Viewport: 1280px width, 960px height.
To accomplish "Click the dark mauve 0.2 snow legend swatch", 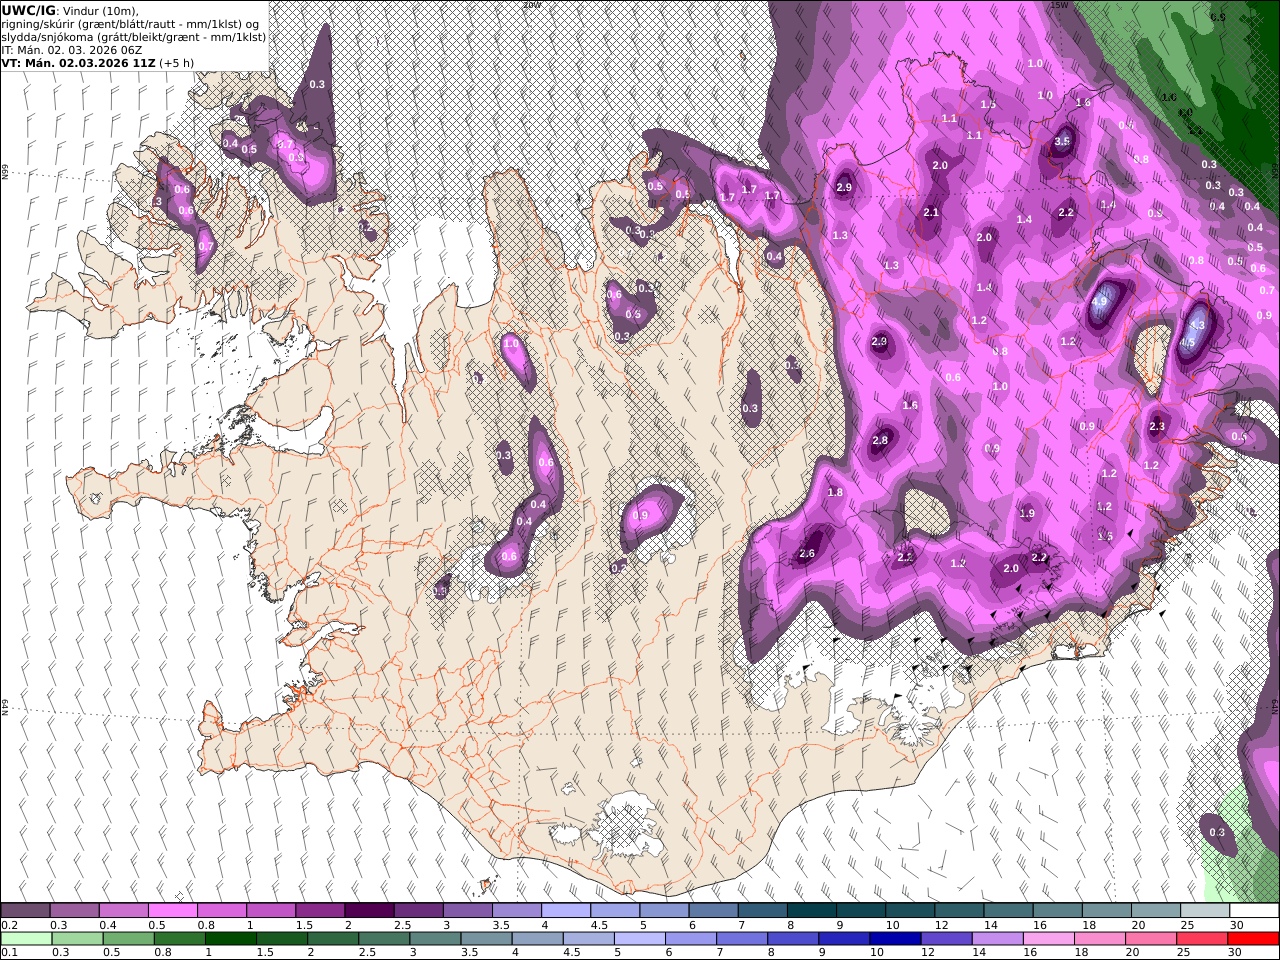I will coord(26,911).
